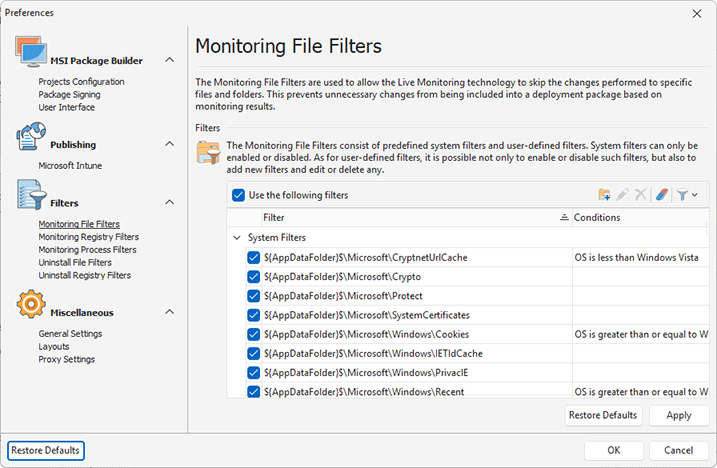Image resolution: width=717 pixels, height=468 pixels.
Task: Toggle the Windows\Cookies filter checkbox
Action: click(254, 334)
